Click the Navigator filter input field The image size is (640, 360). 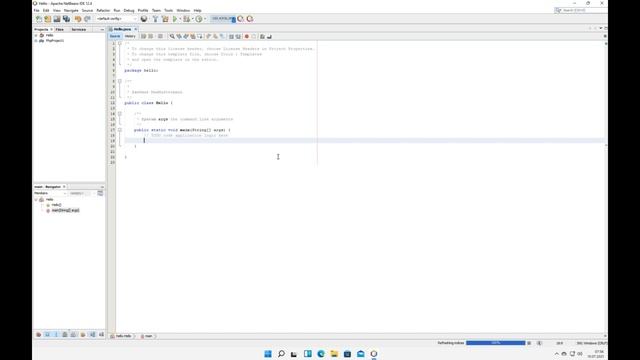point(80,193)
